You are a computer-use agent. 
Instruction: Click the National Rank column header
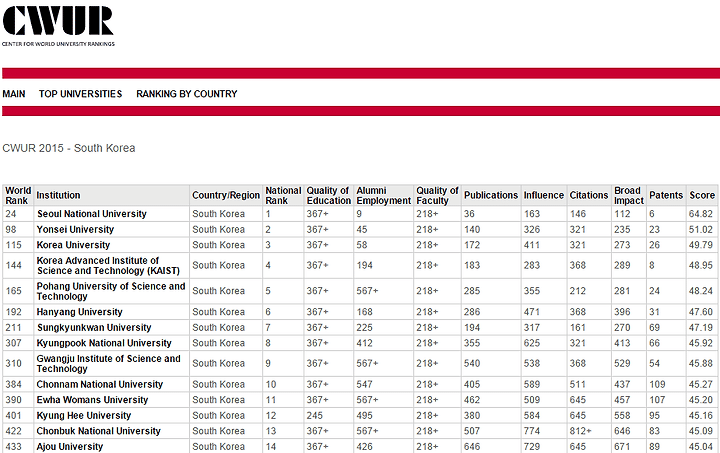(x=283, y=196)
